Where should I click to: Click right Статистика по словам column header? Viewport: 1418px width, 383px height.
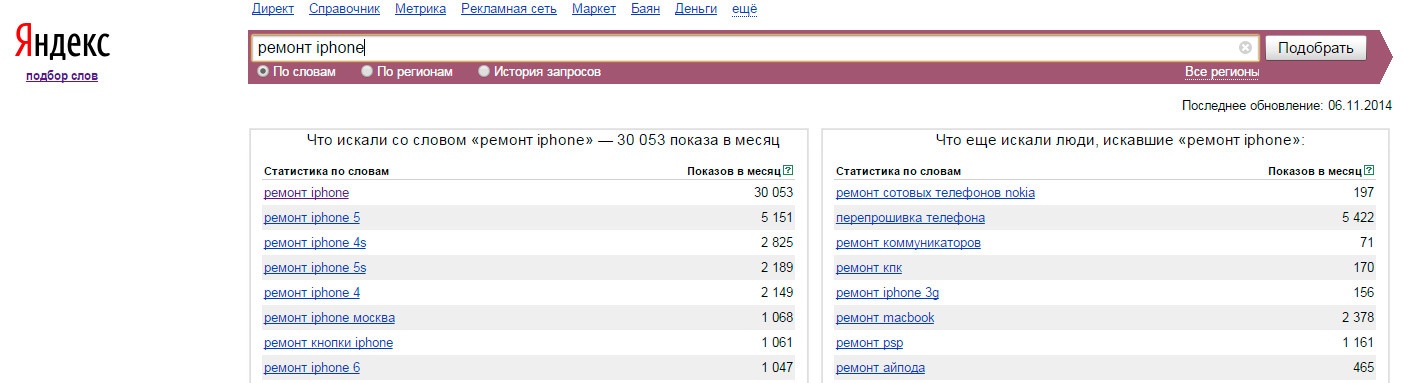click(898, 171)
